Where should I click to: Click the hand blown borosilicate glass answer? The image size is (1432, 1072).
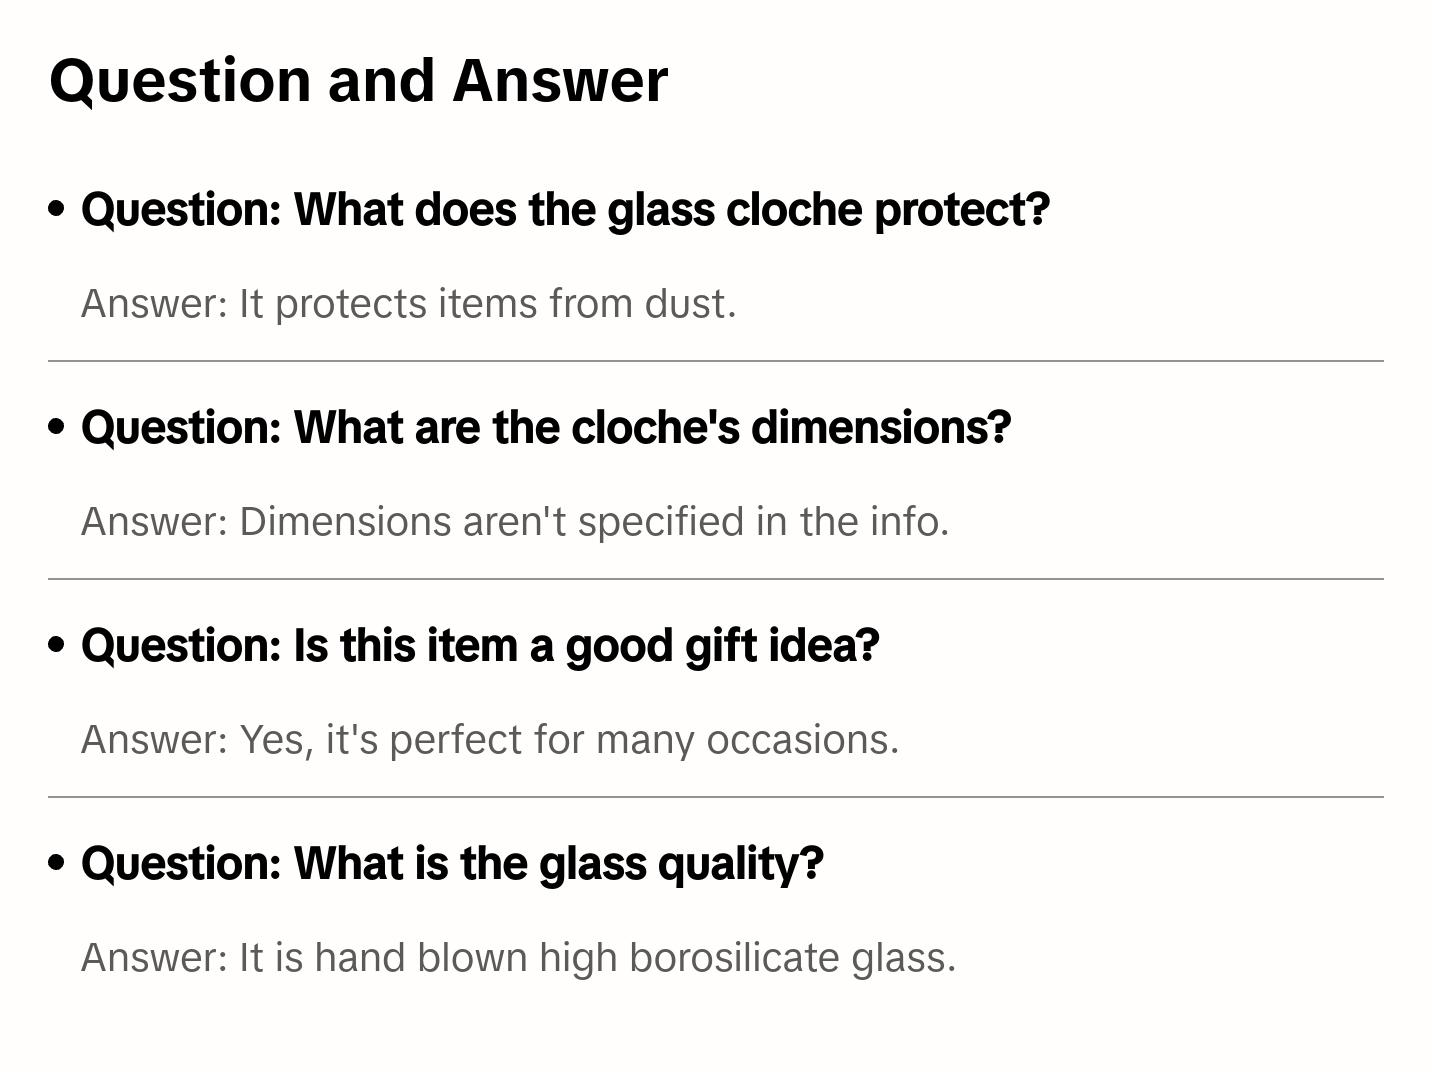click(518, 958)
